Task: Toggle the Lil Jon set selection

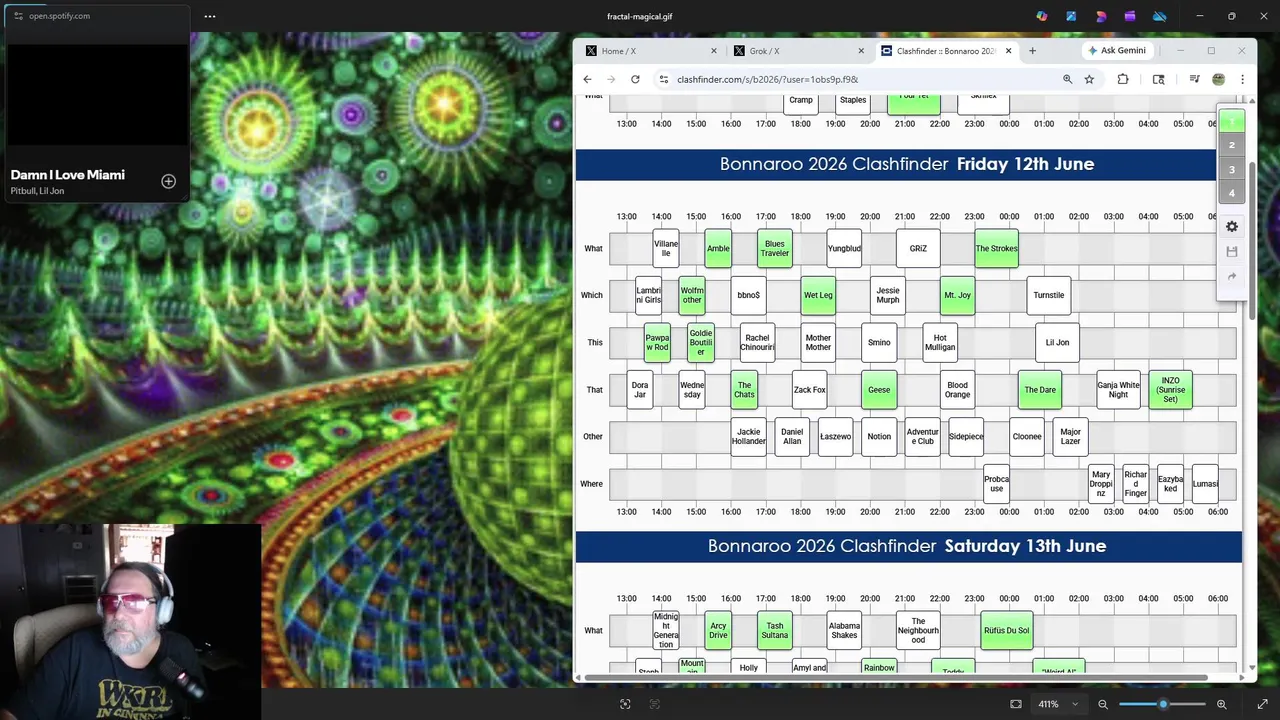Action: tap(1057, 342)
